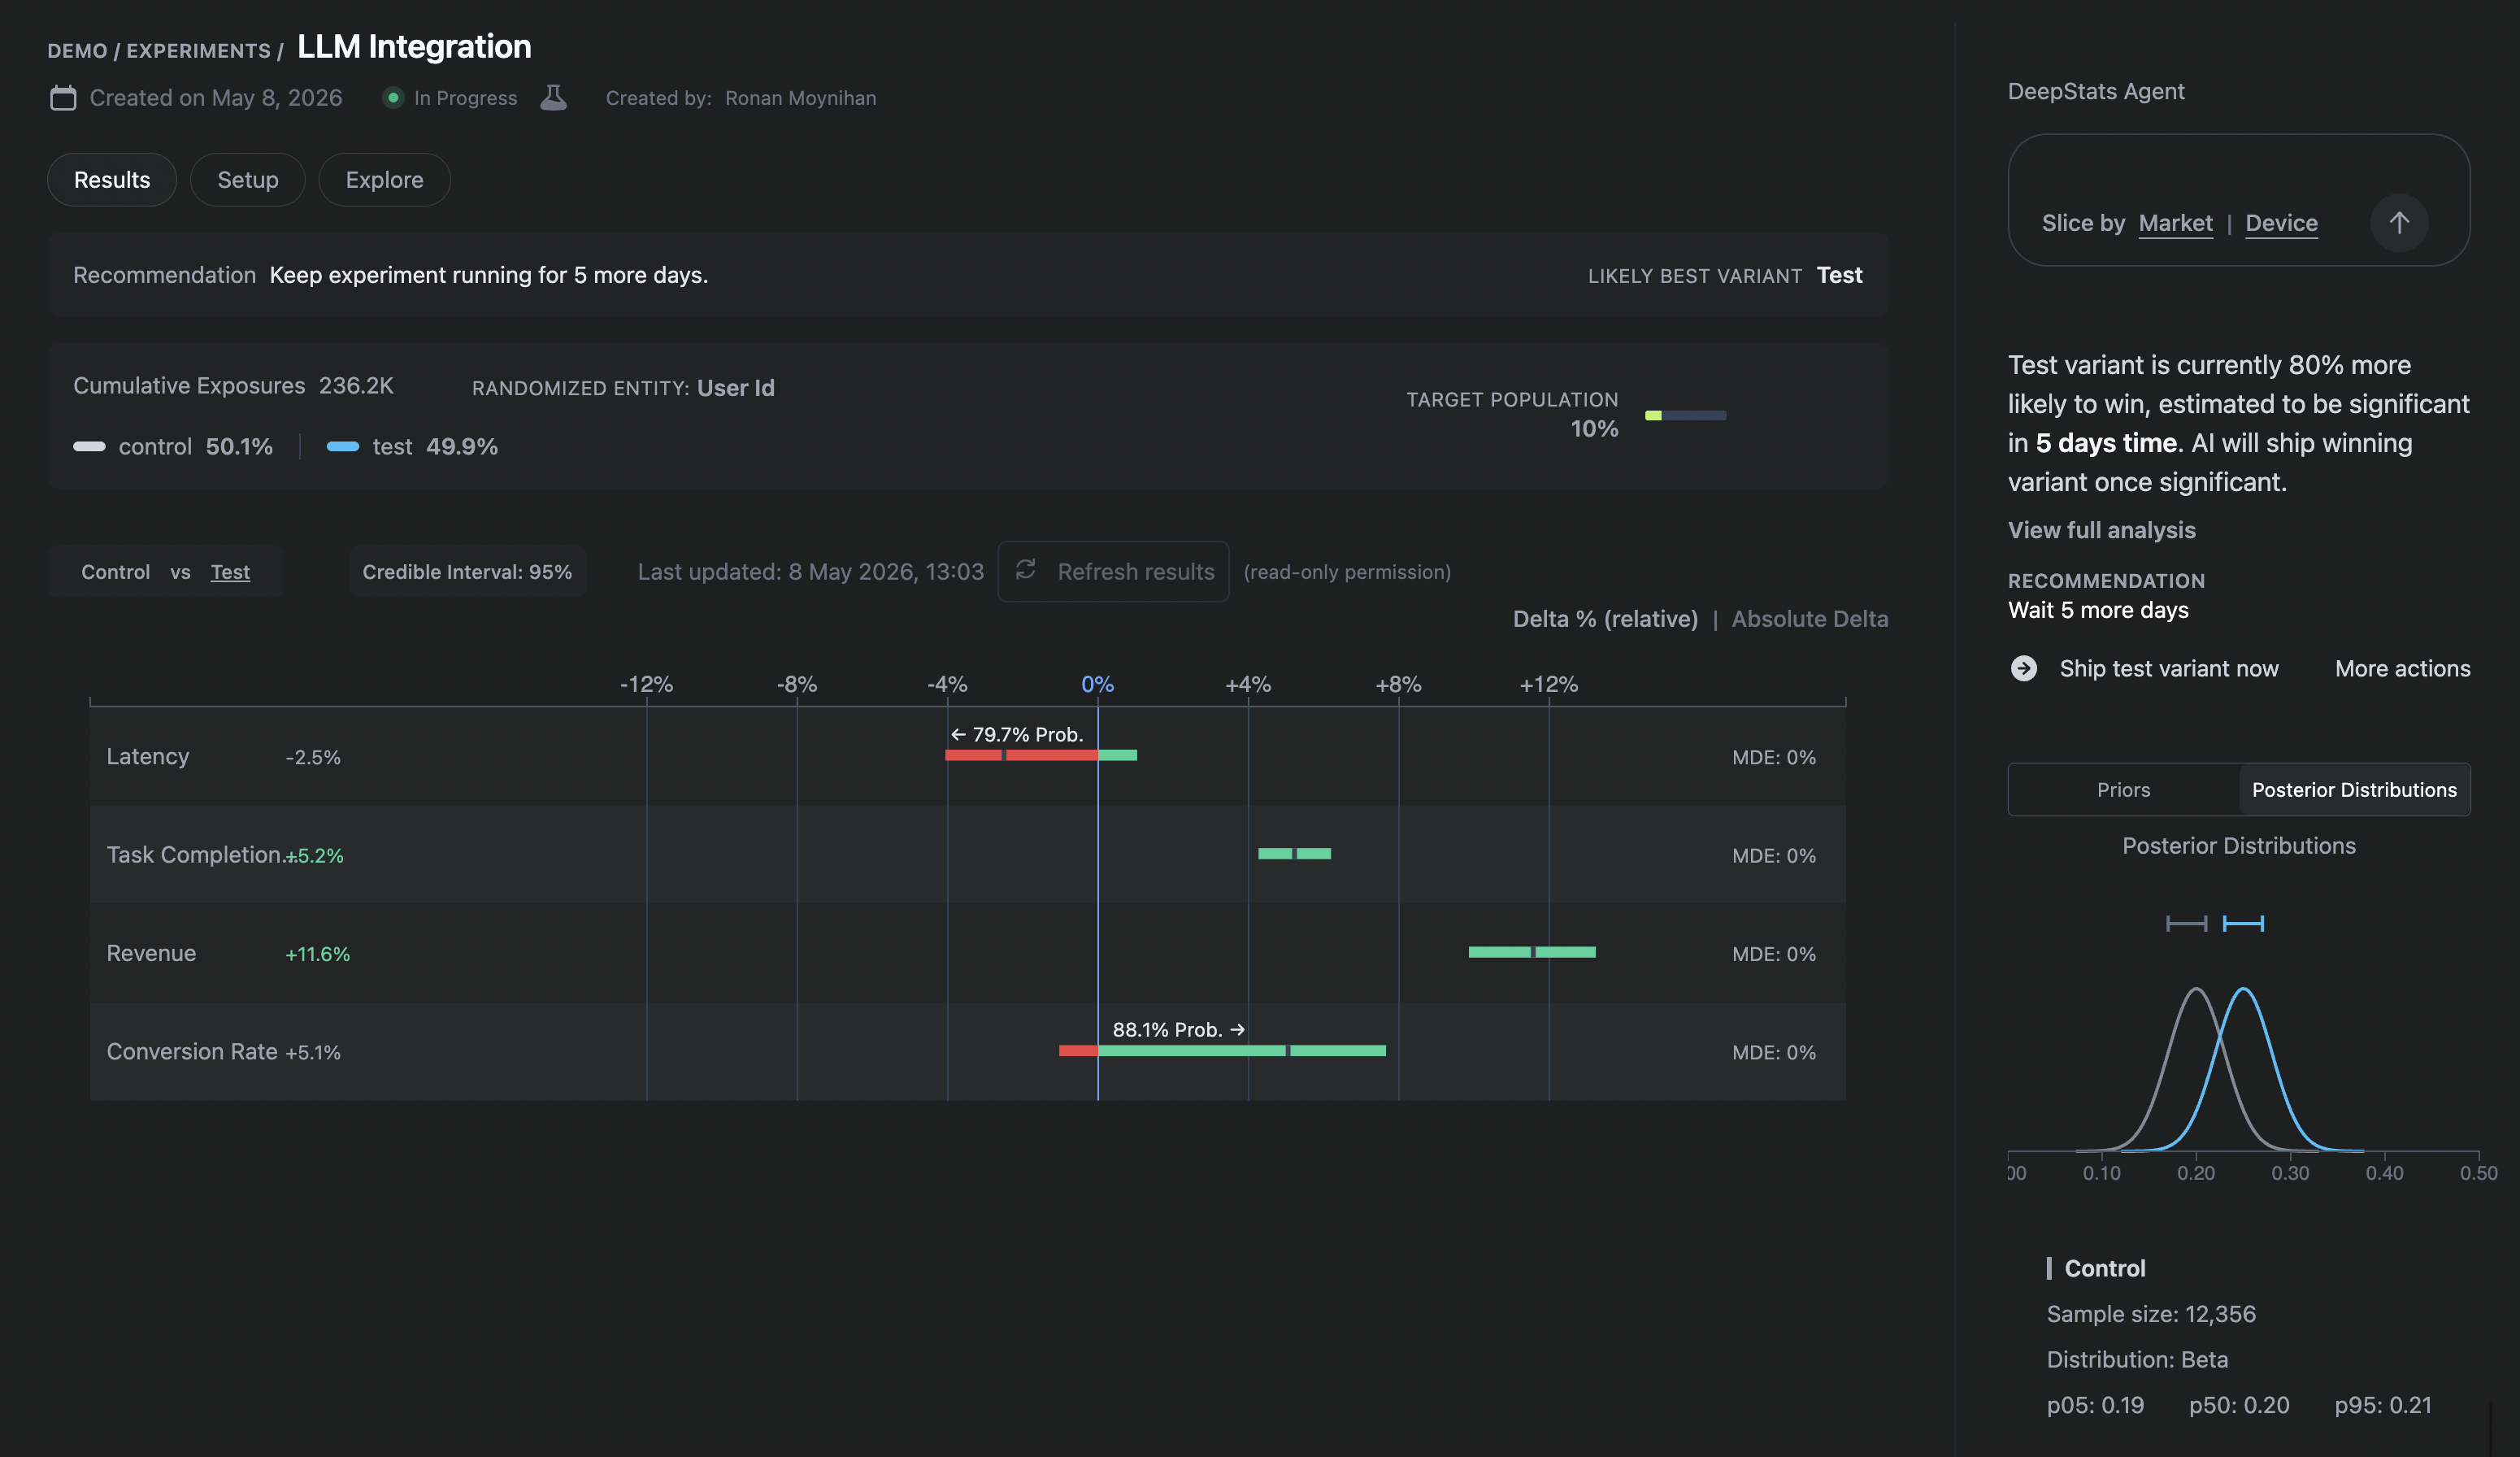
Task: Go to DEMO breadcrumb
Action: [x=77, y=50]
